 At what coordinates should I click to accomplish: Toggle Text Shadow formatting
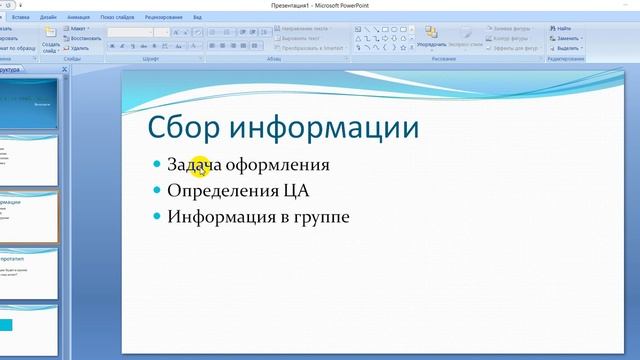click(154, 47)
